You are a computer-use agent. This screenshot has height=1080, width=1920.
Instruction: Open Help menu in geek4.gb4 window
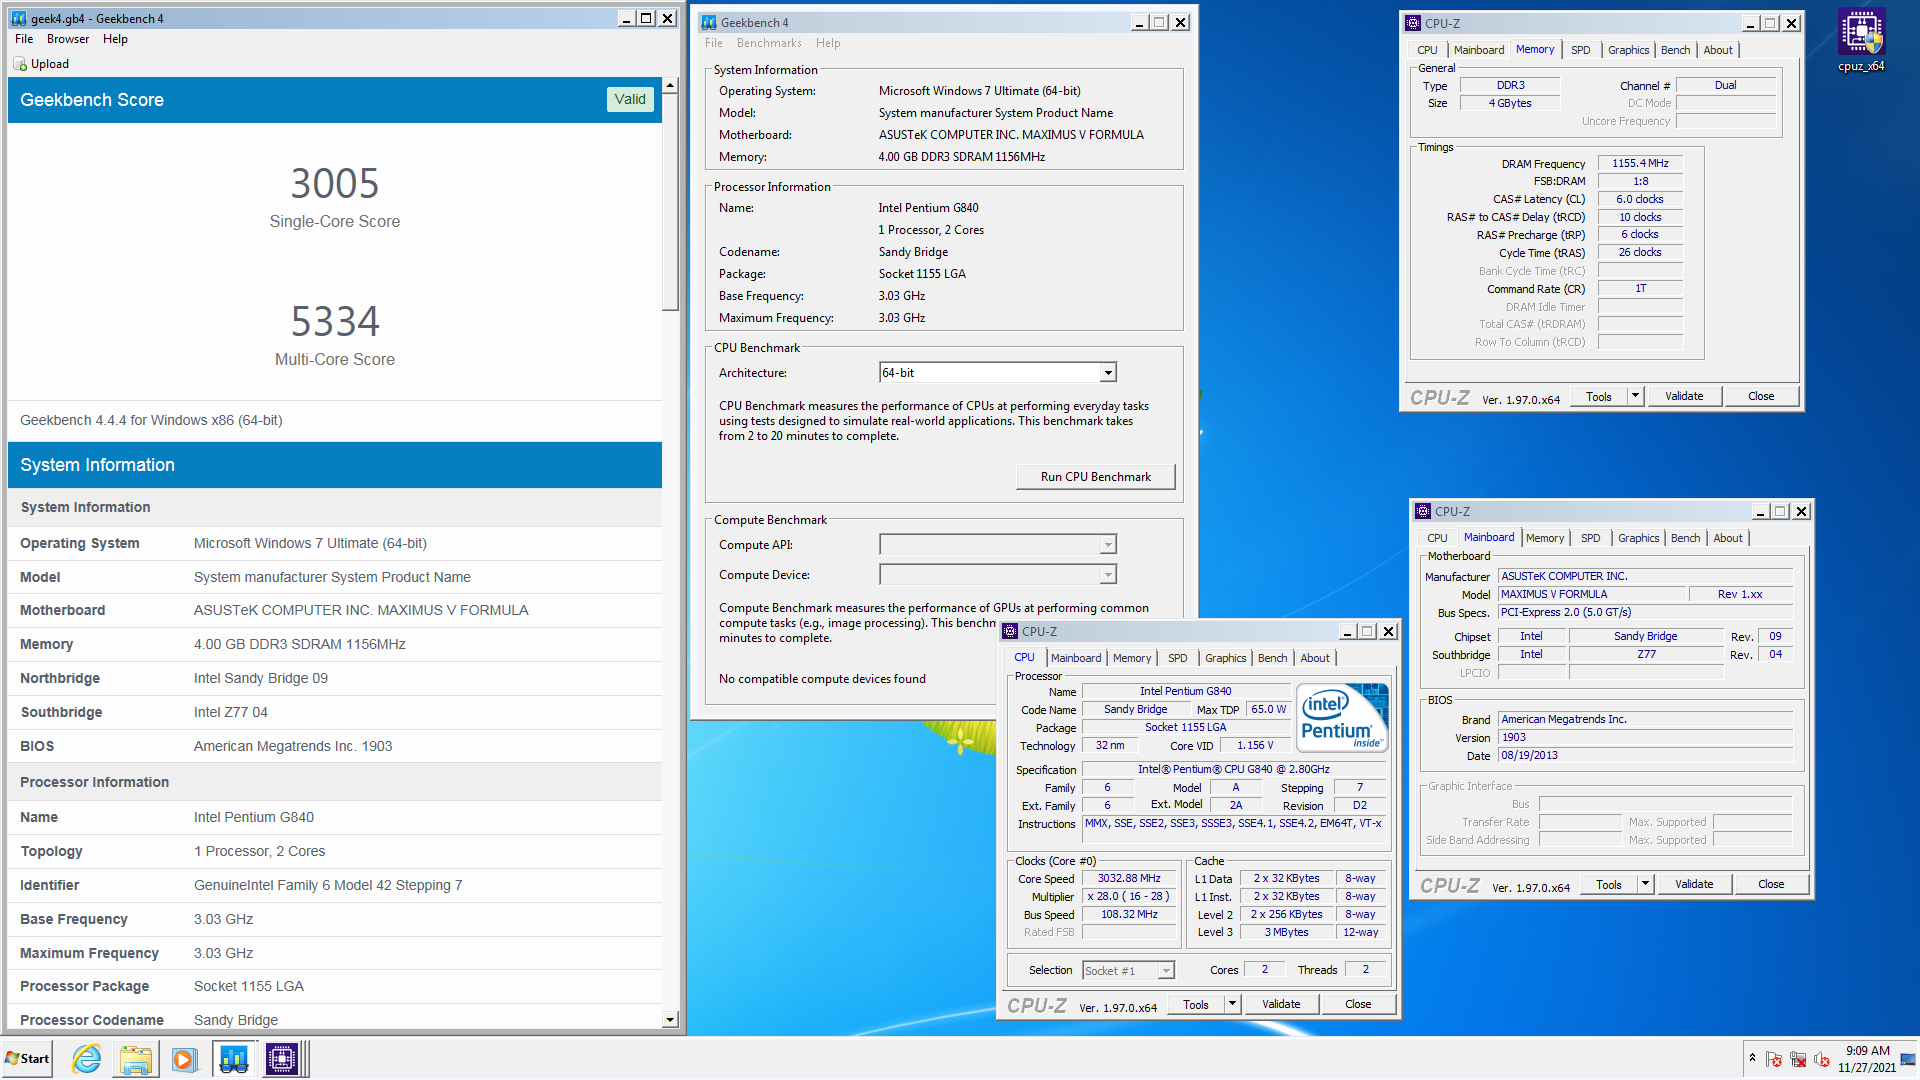tap(115, 39)
